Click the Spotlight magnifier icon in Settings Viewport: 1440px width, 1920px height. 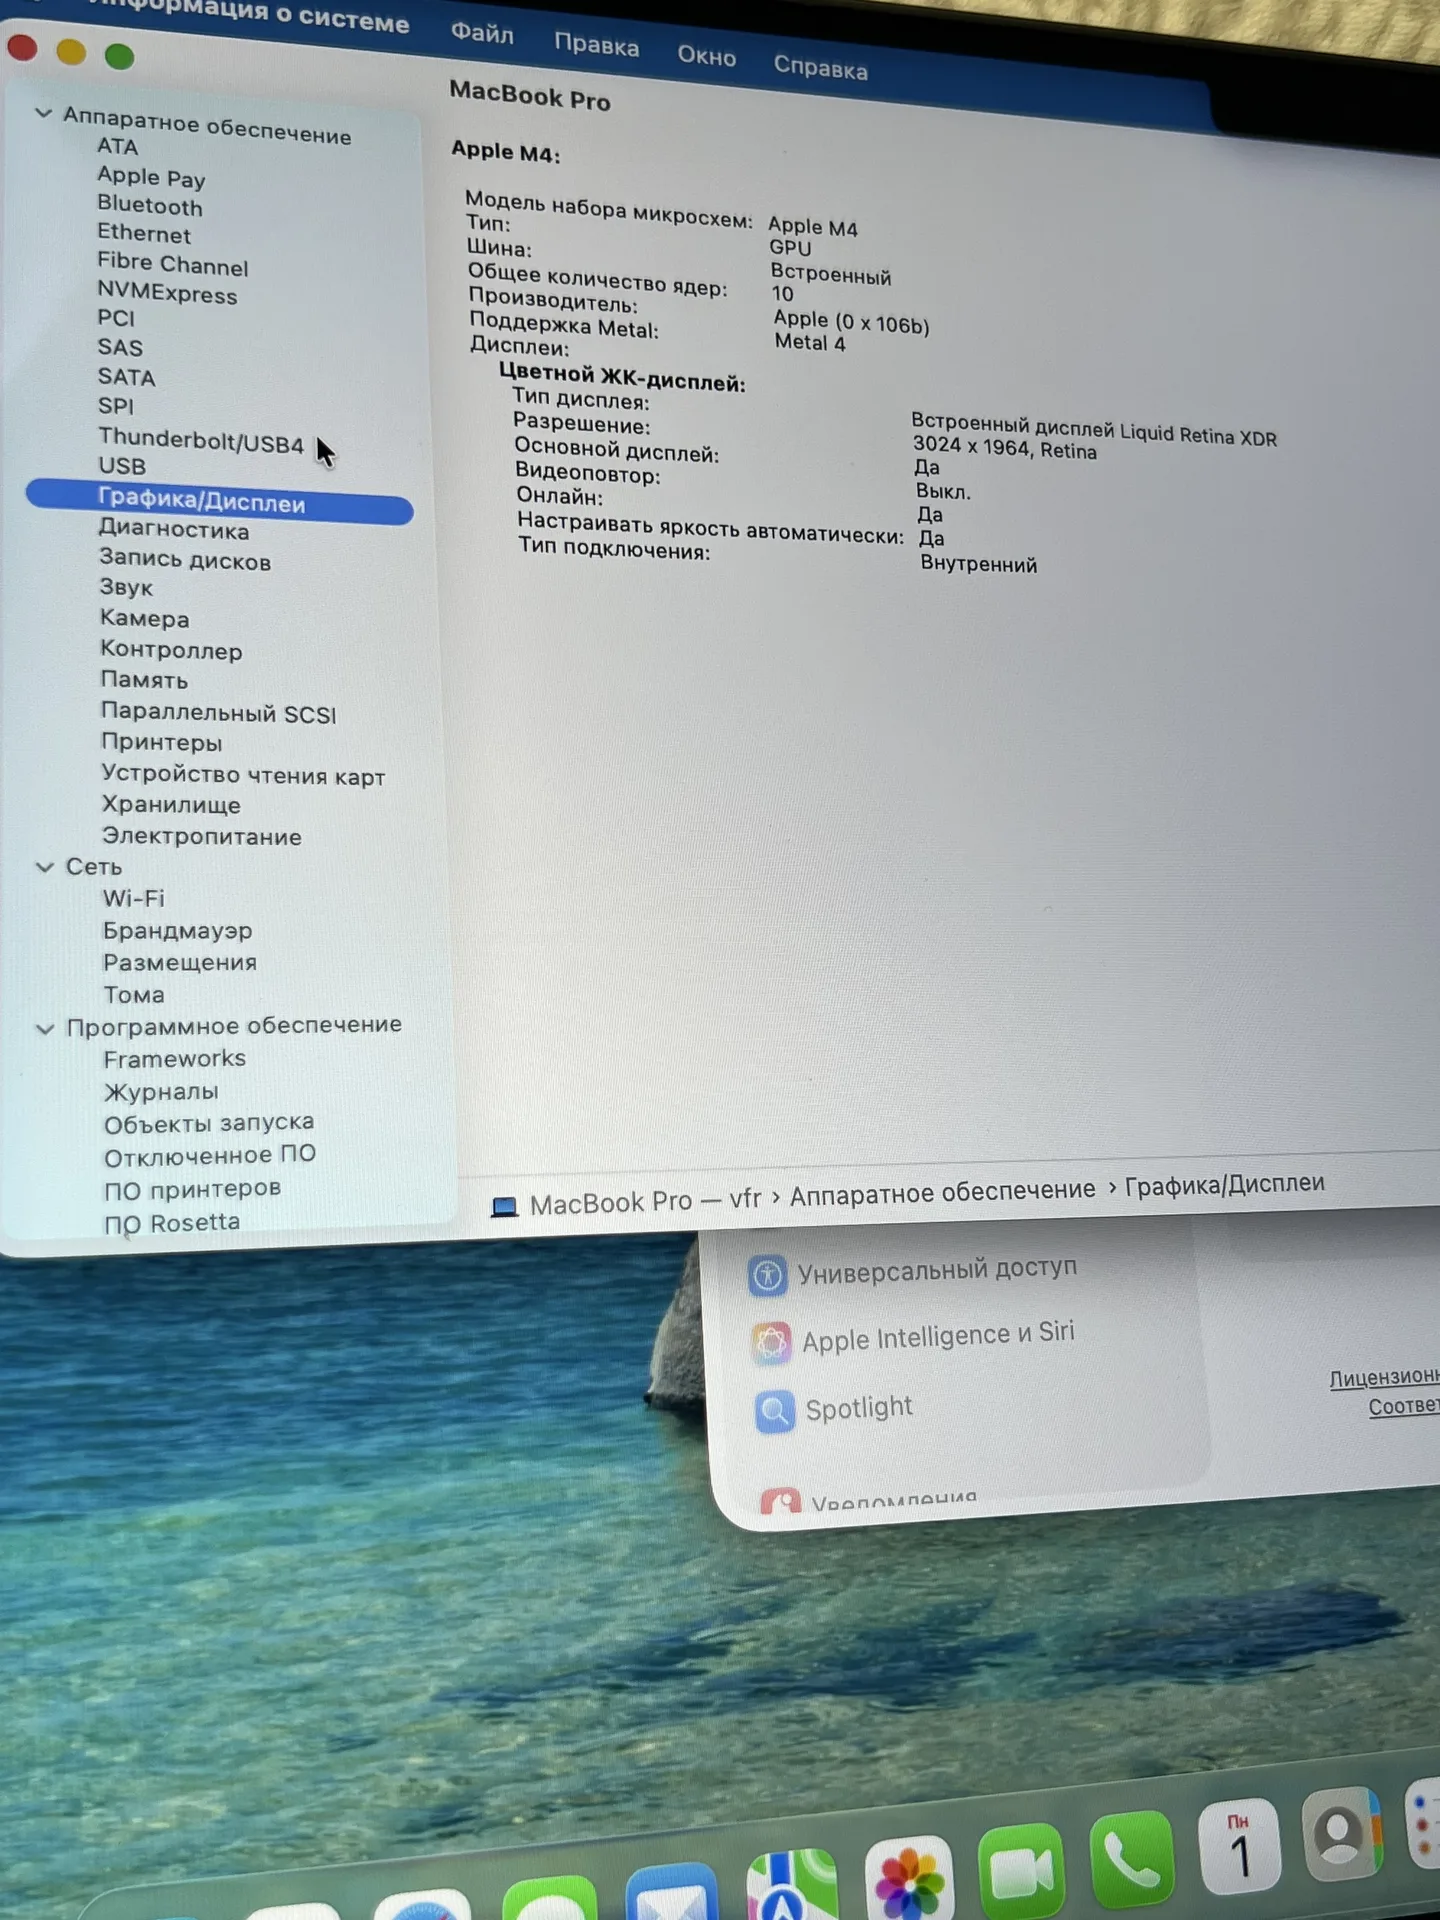(x=775, y=1412)
